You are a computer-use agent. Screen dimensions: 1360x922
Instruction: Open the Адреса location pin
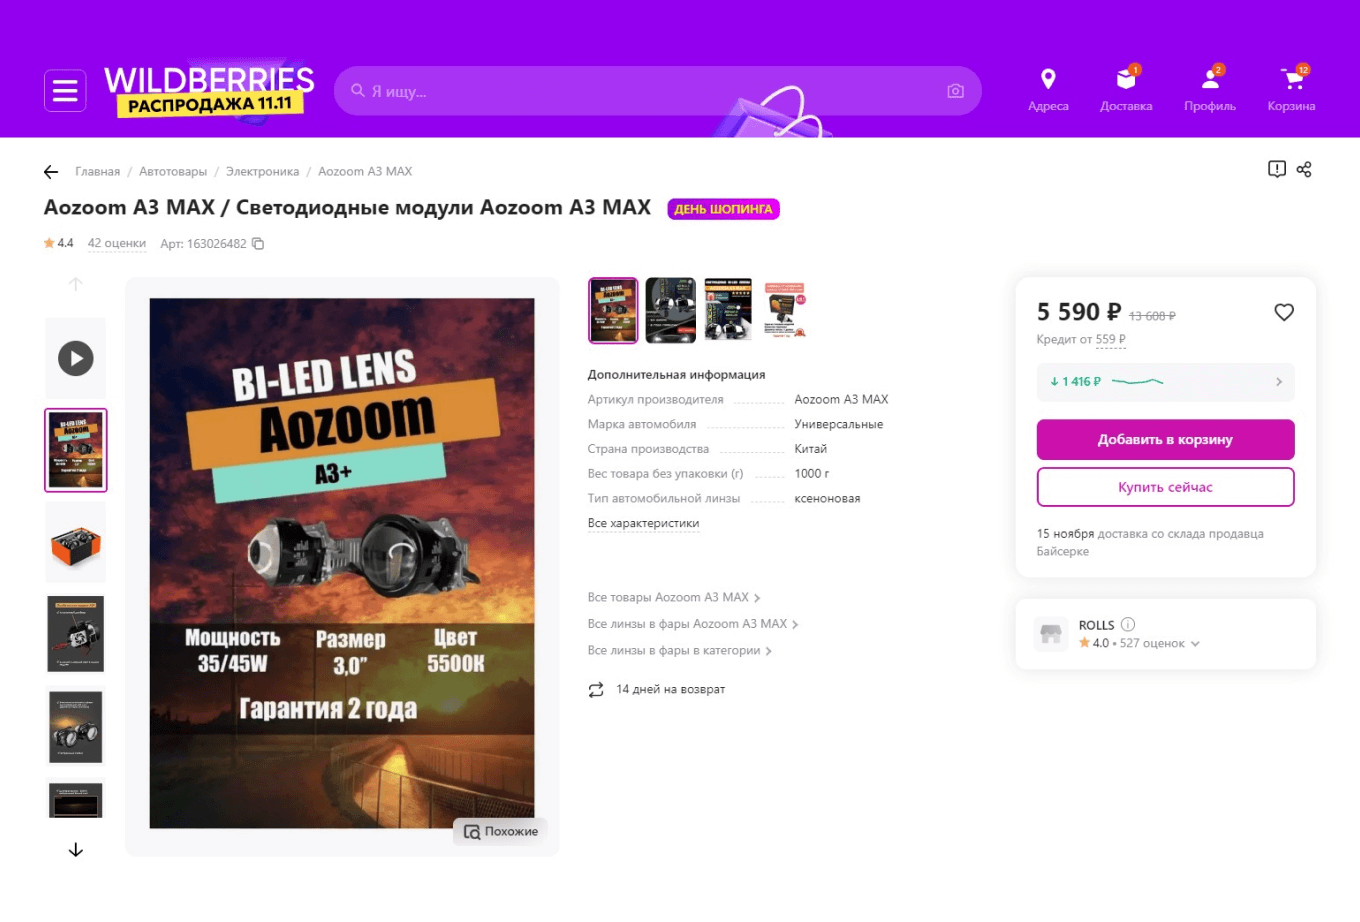pyautogui.click(x=1048, y=79)
